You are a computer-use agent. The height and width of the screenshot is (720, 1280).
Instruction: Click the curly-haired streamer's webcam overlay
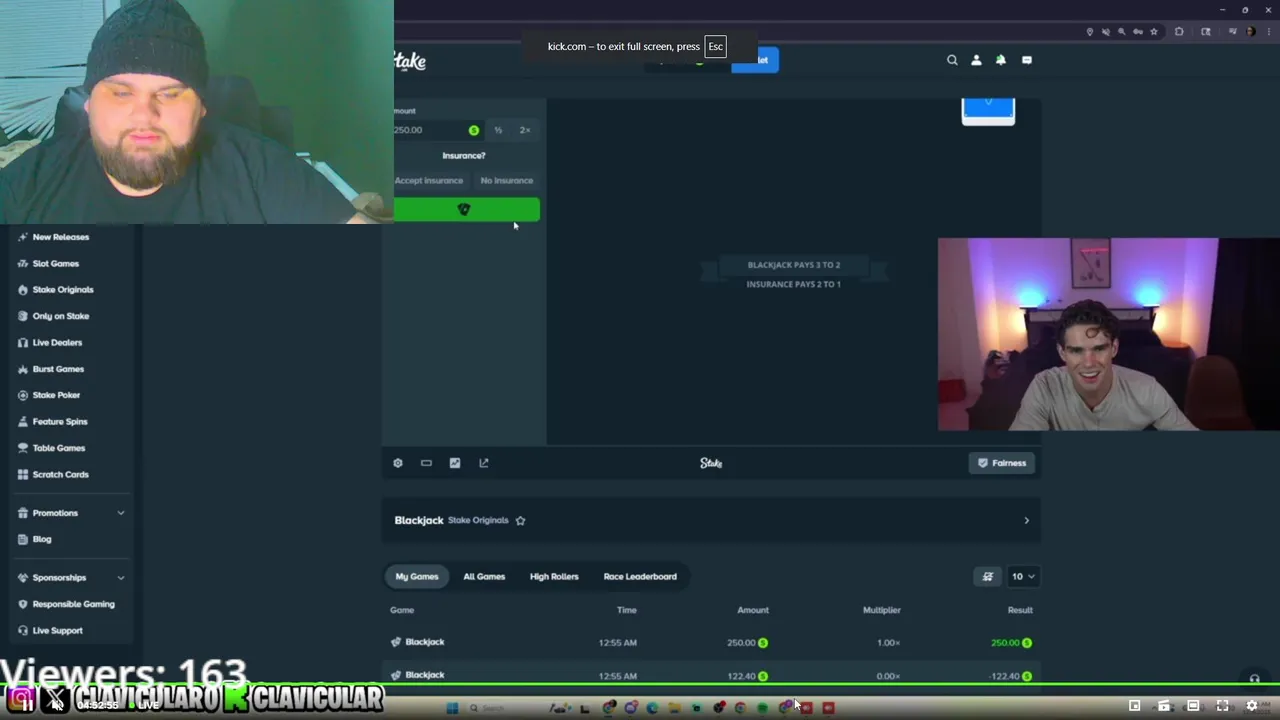(1108, 334)
